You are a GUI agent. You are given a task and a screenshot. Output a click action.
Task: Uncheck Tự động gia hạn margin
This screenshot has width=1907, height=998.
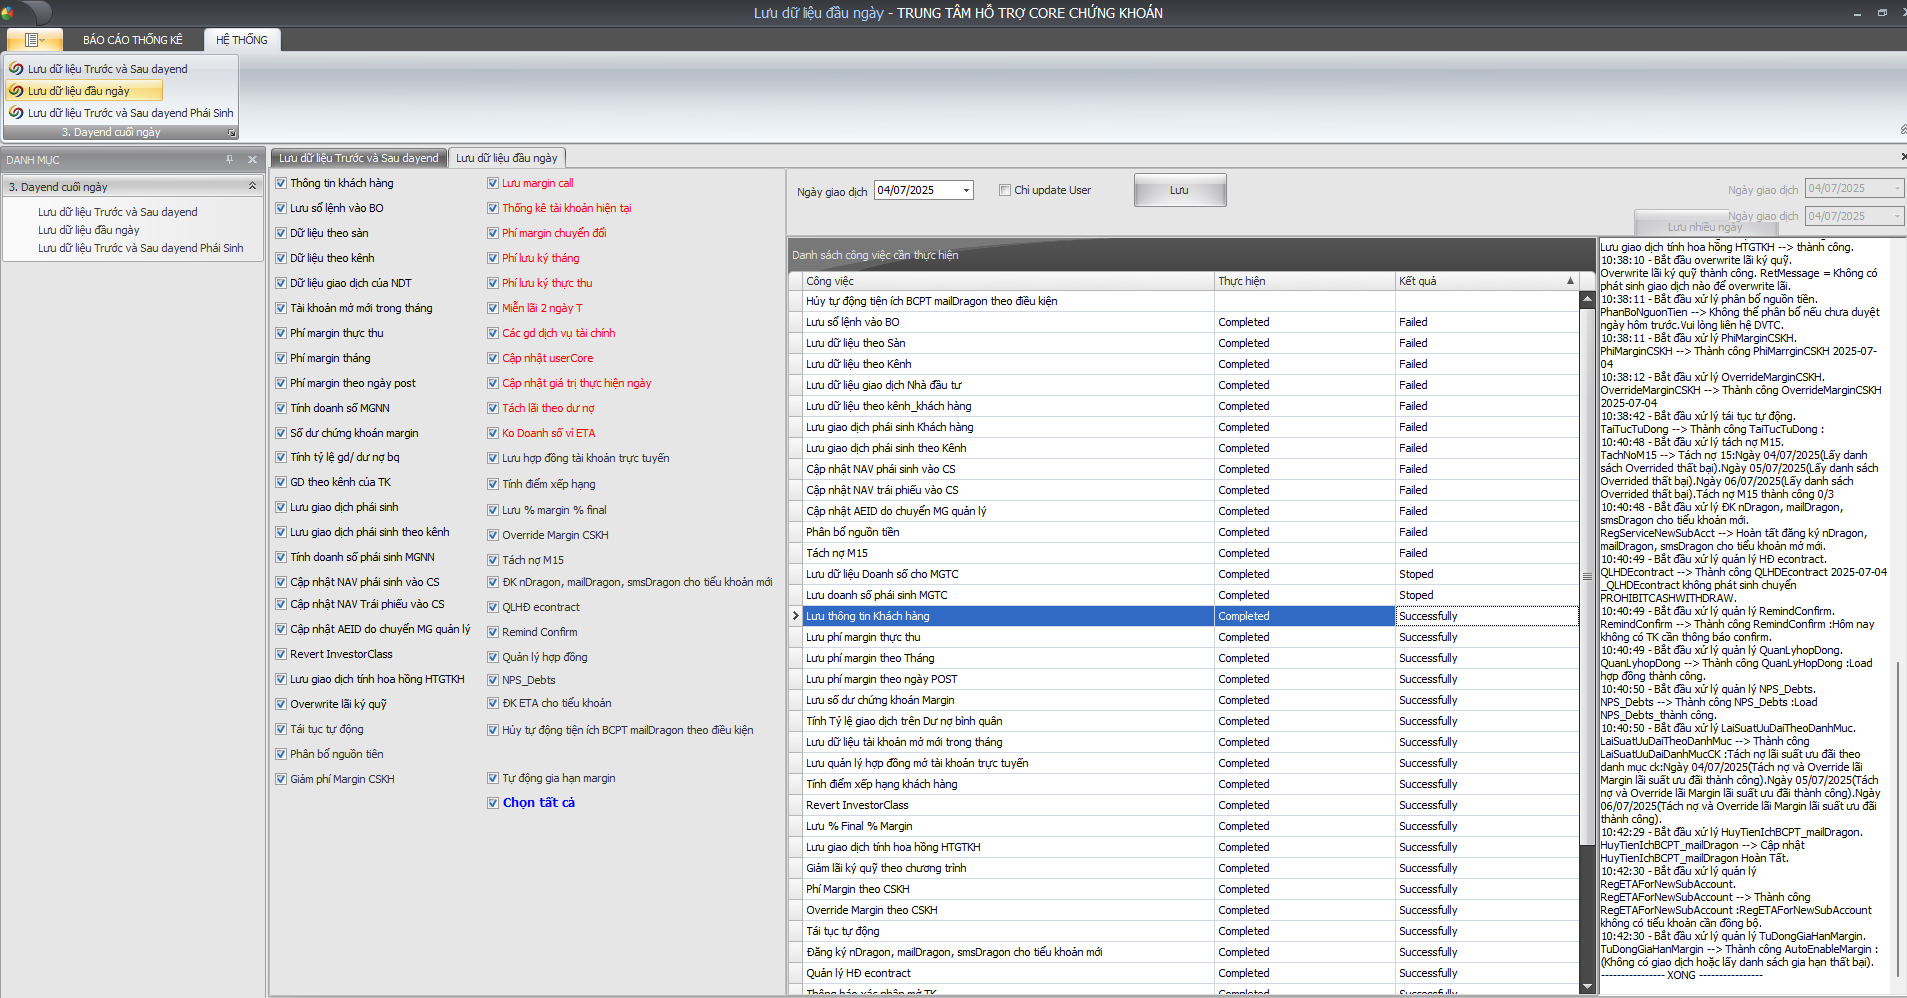[493, 778]
